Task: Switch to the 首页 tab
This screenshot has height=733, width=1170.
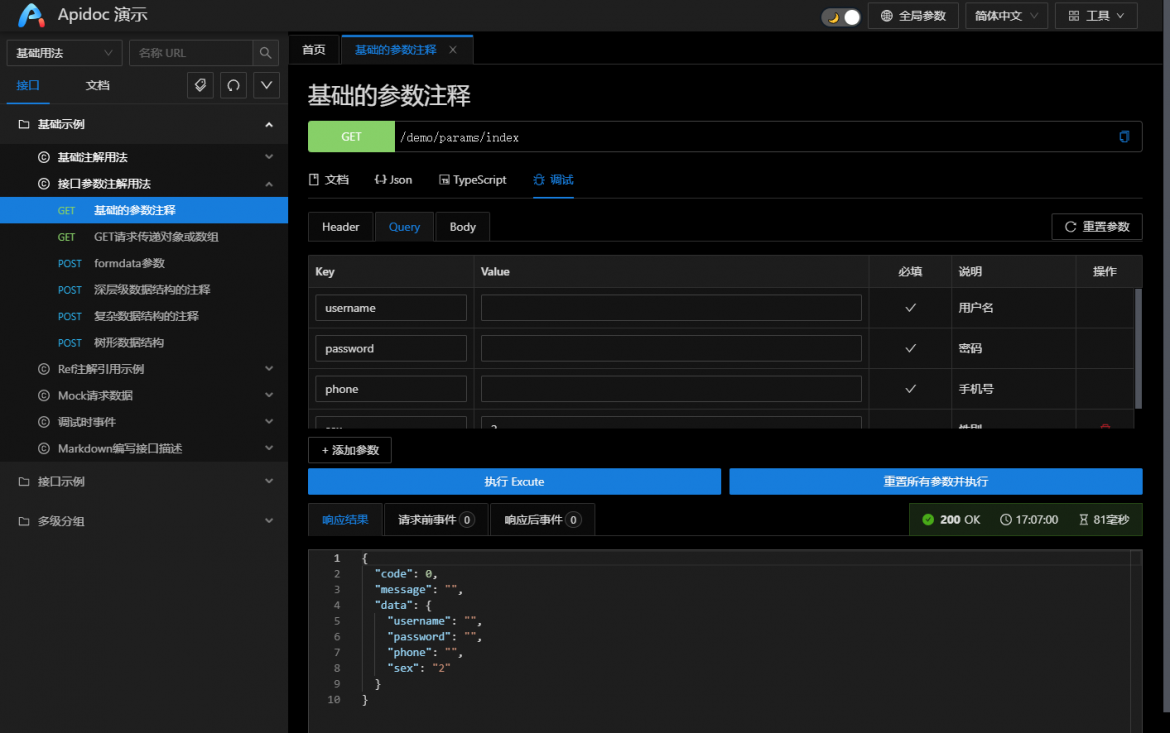Action: [x=313, y=50]
